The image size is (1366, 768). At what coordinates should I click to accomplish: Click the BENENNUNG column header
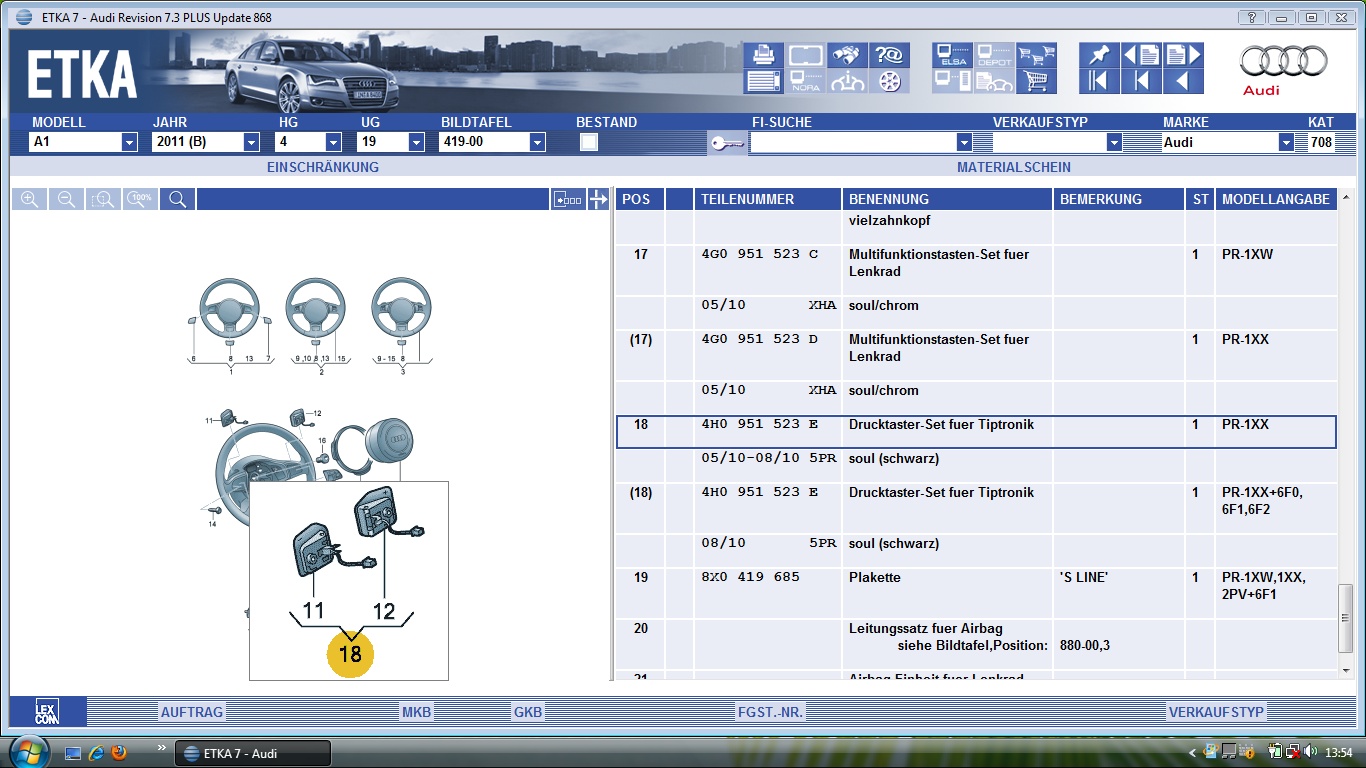click(948, 199)
